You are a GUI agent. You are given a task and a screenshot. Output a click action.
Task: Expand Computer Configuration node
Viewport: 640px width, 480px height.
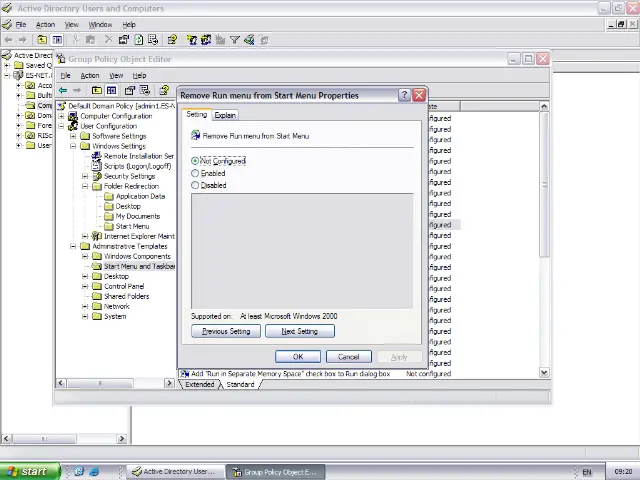(x=61, y=116)
